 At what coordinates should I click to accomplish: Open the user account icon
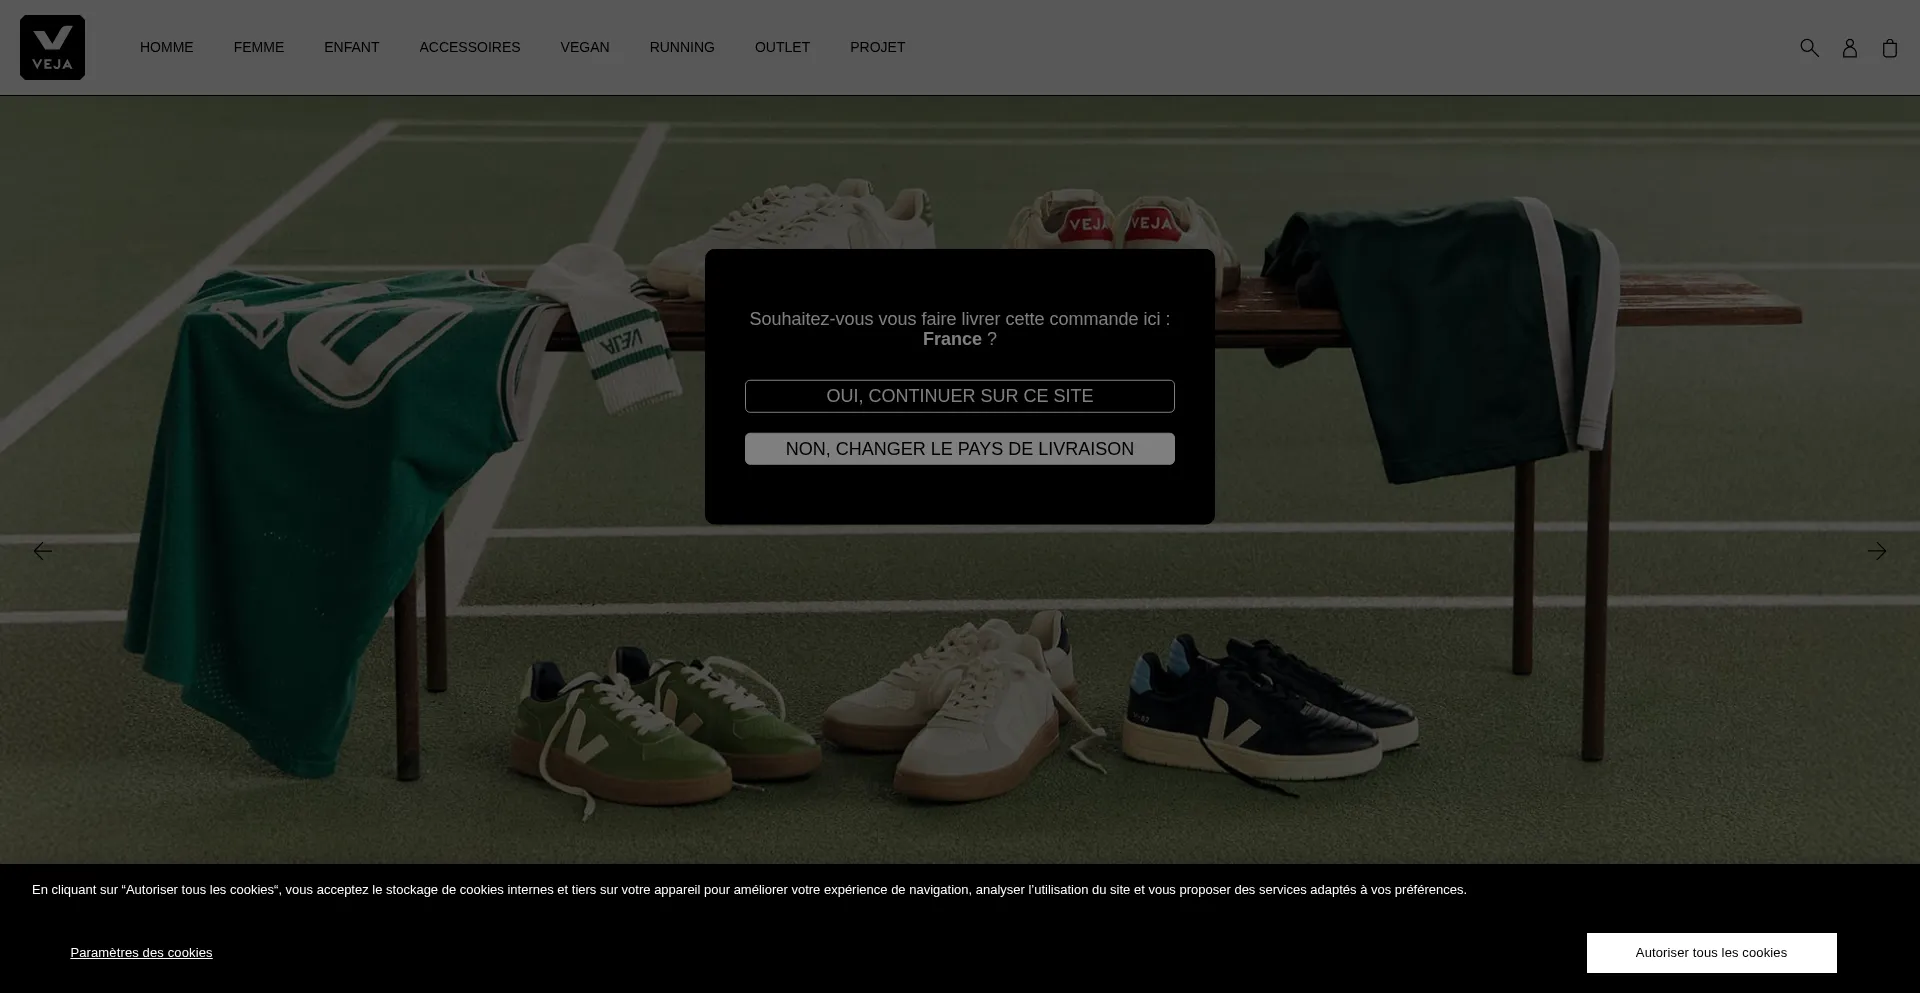pos(1849,48)
